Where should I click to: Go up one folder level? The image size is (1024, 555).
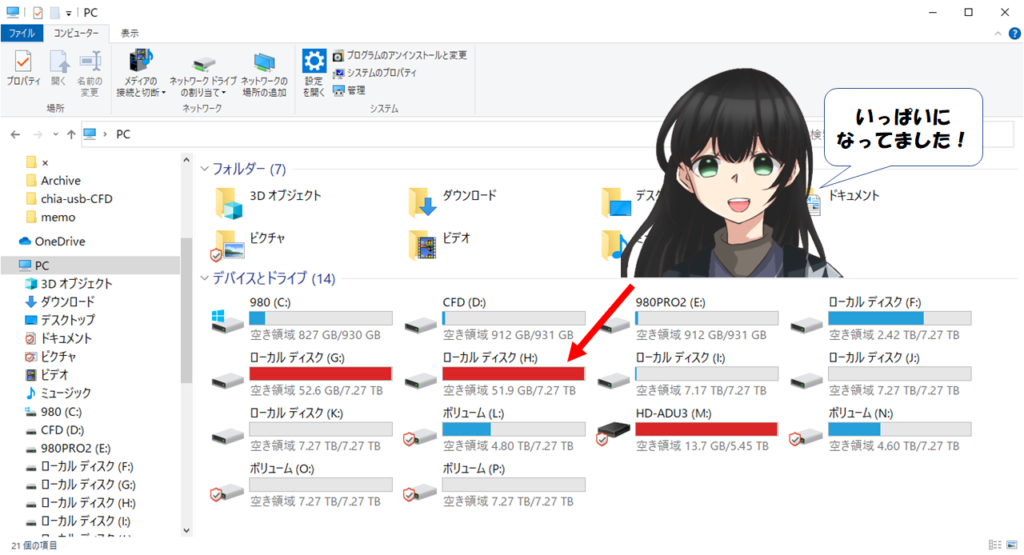click(x=71, y=135)
